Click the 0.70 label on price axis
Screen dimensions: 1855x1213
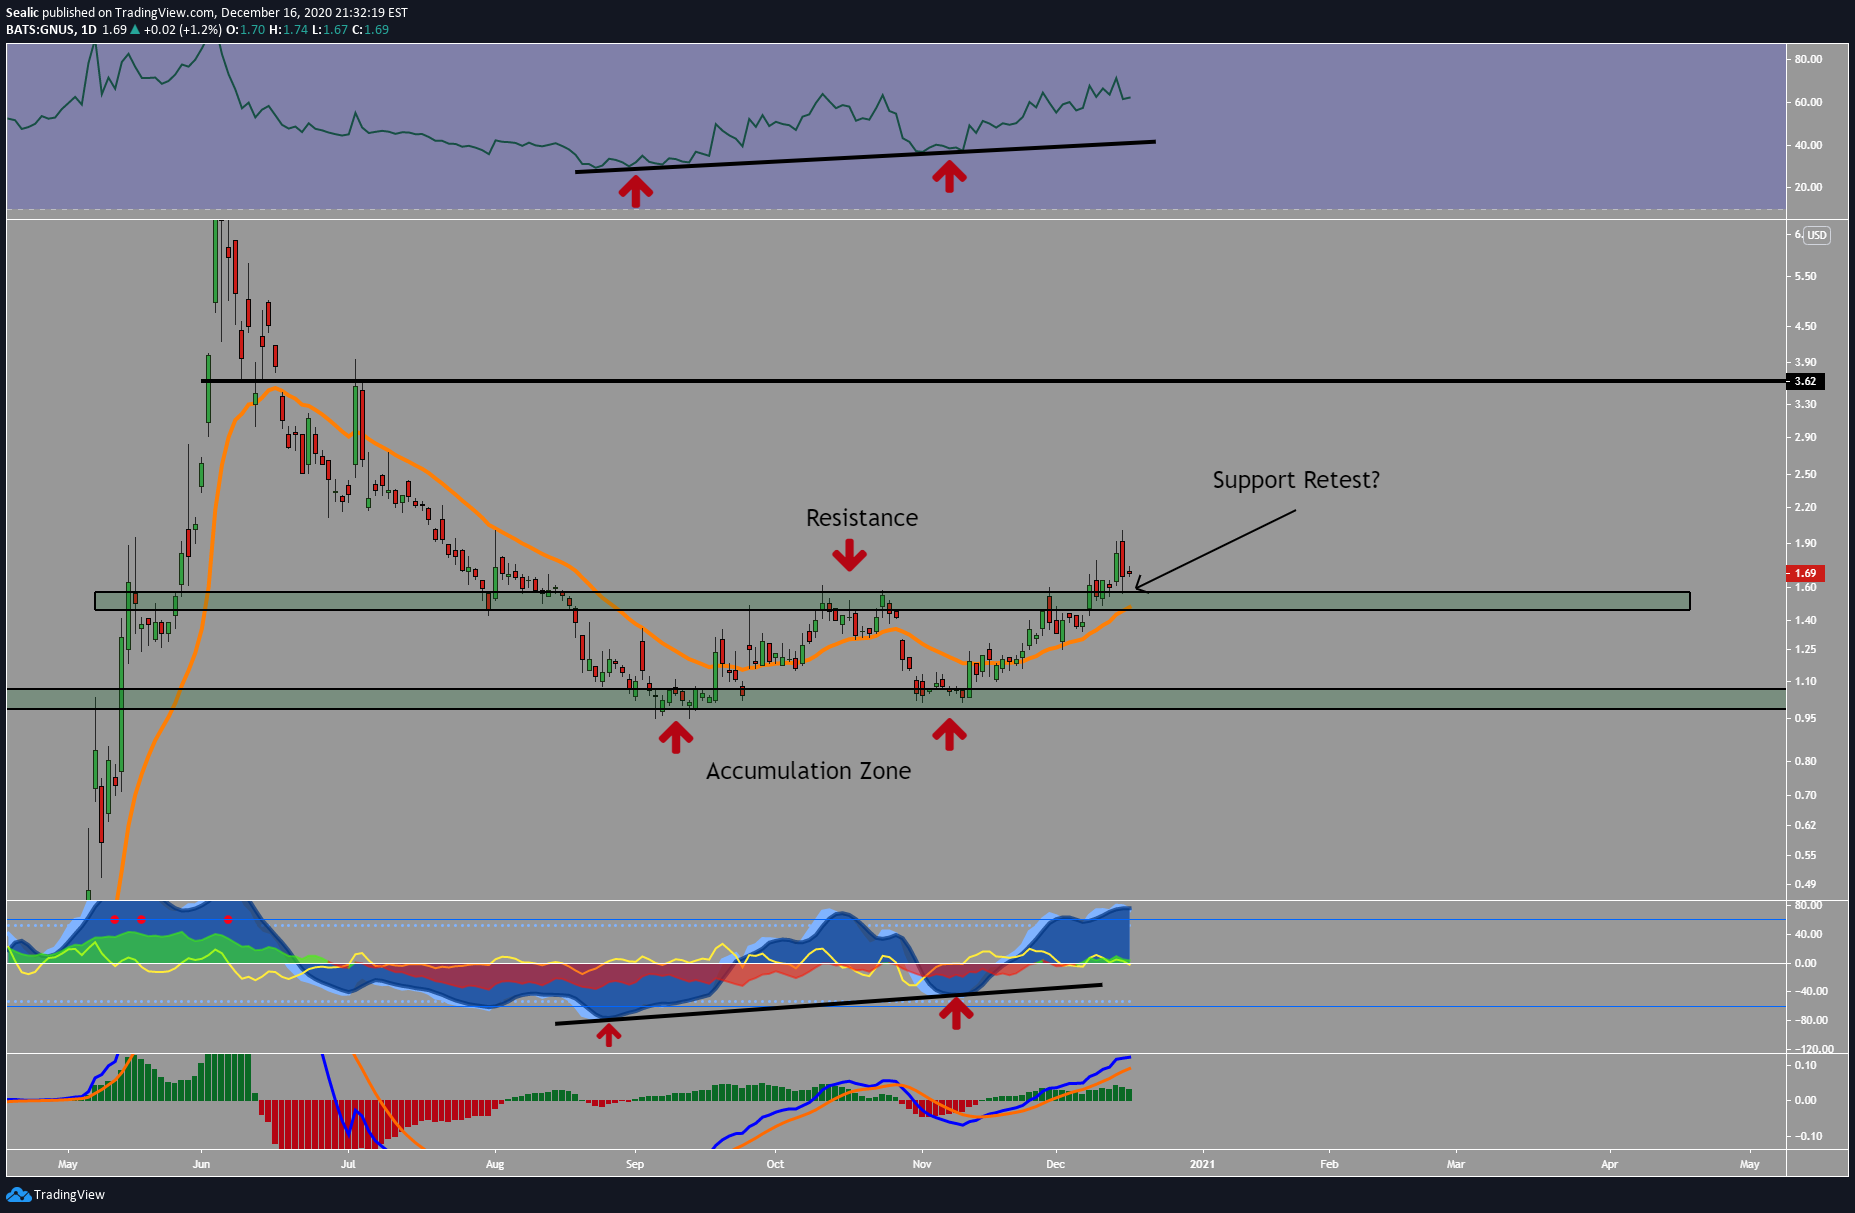(x=1805, y=795)
